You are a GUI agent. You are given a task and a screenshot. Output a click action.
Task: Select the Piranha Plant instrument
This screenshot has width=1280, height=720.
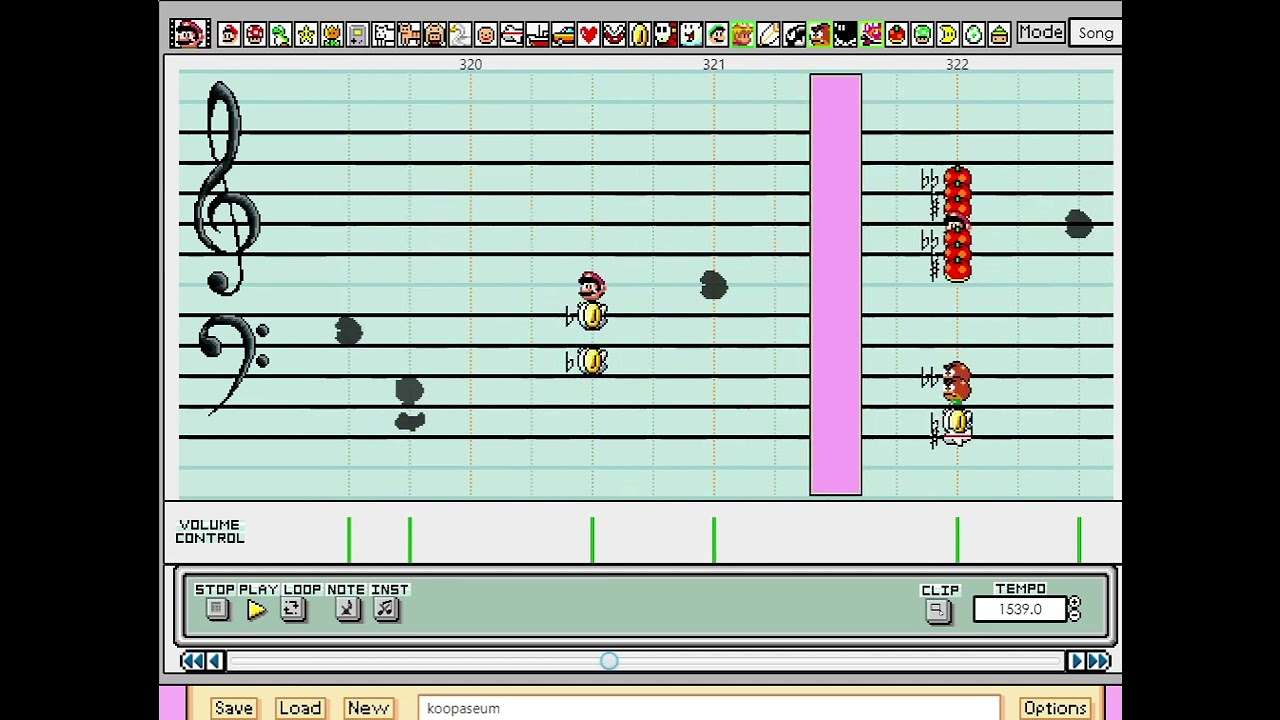(x=613, y=35)
